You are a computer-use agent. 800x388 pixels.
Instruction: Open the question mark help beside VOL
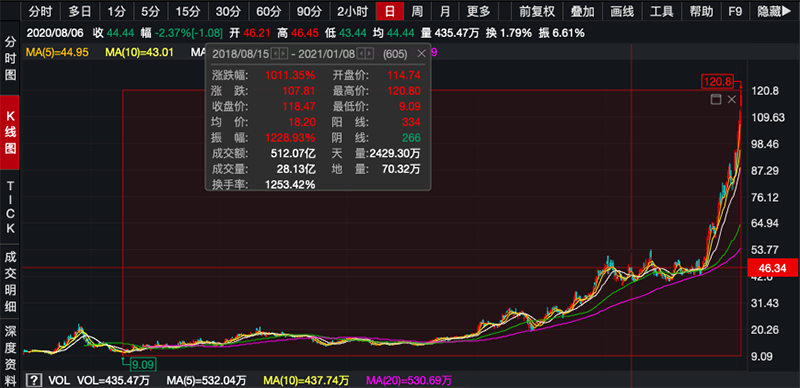click(34, 380)
